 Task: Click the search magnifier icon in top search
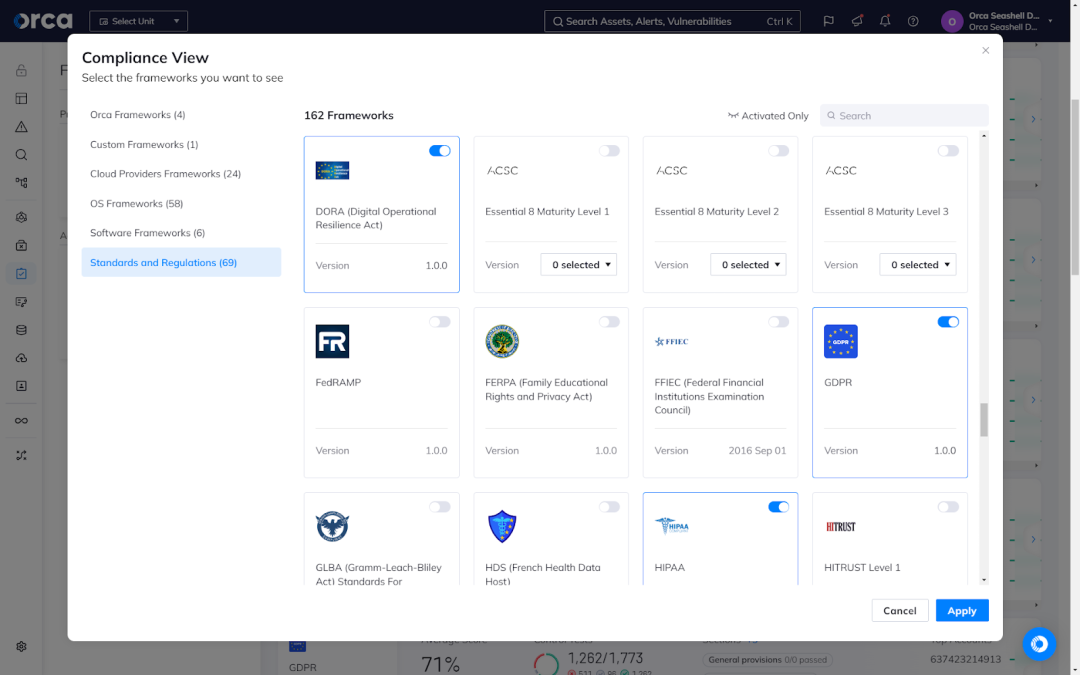(x=558, y=21)
